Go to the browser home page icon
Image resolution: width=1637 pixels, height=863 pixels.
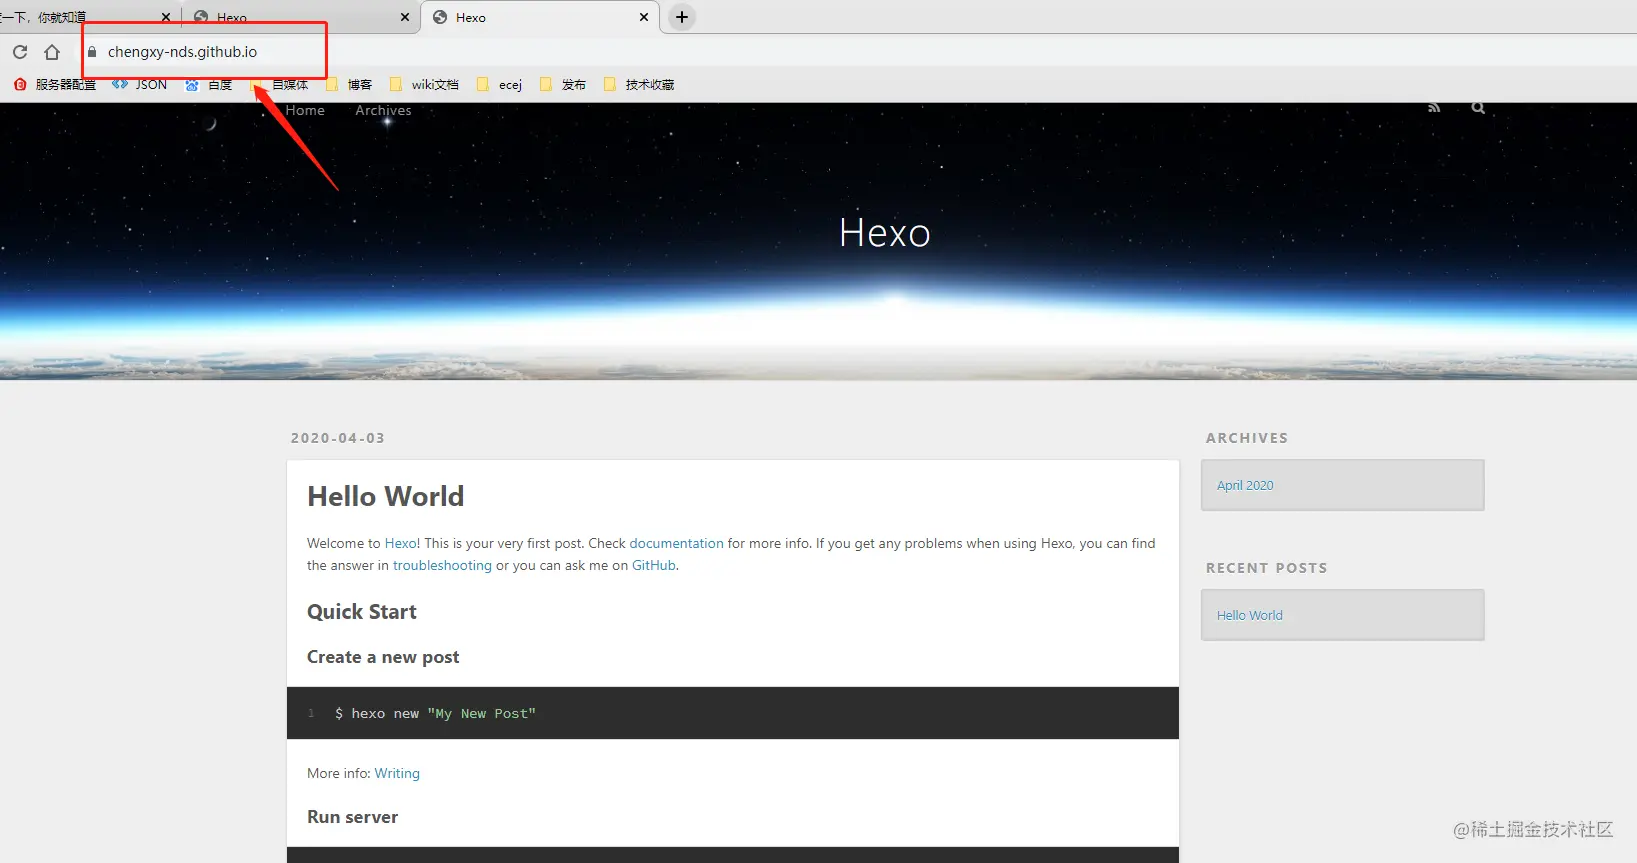52,52
